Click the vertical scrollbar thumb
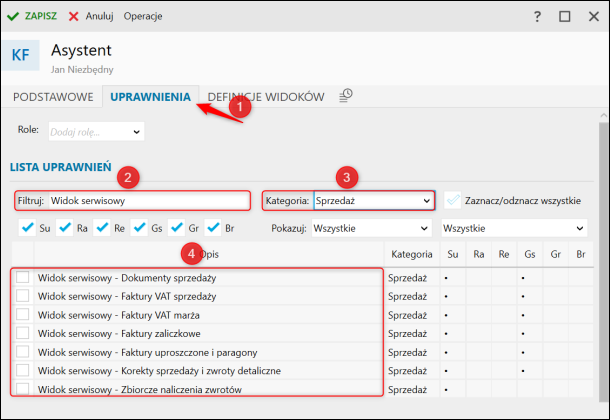Image resolution: width=610 pixels, height=420 pixels. (x=603, y=261)
